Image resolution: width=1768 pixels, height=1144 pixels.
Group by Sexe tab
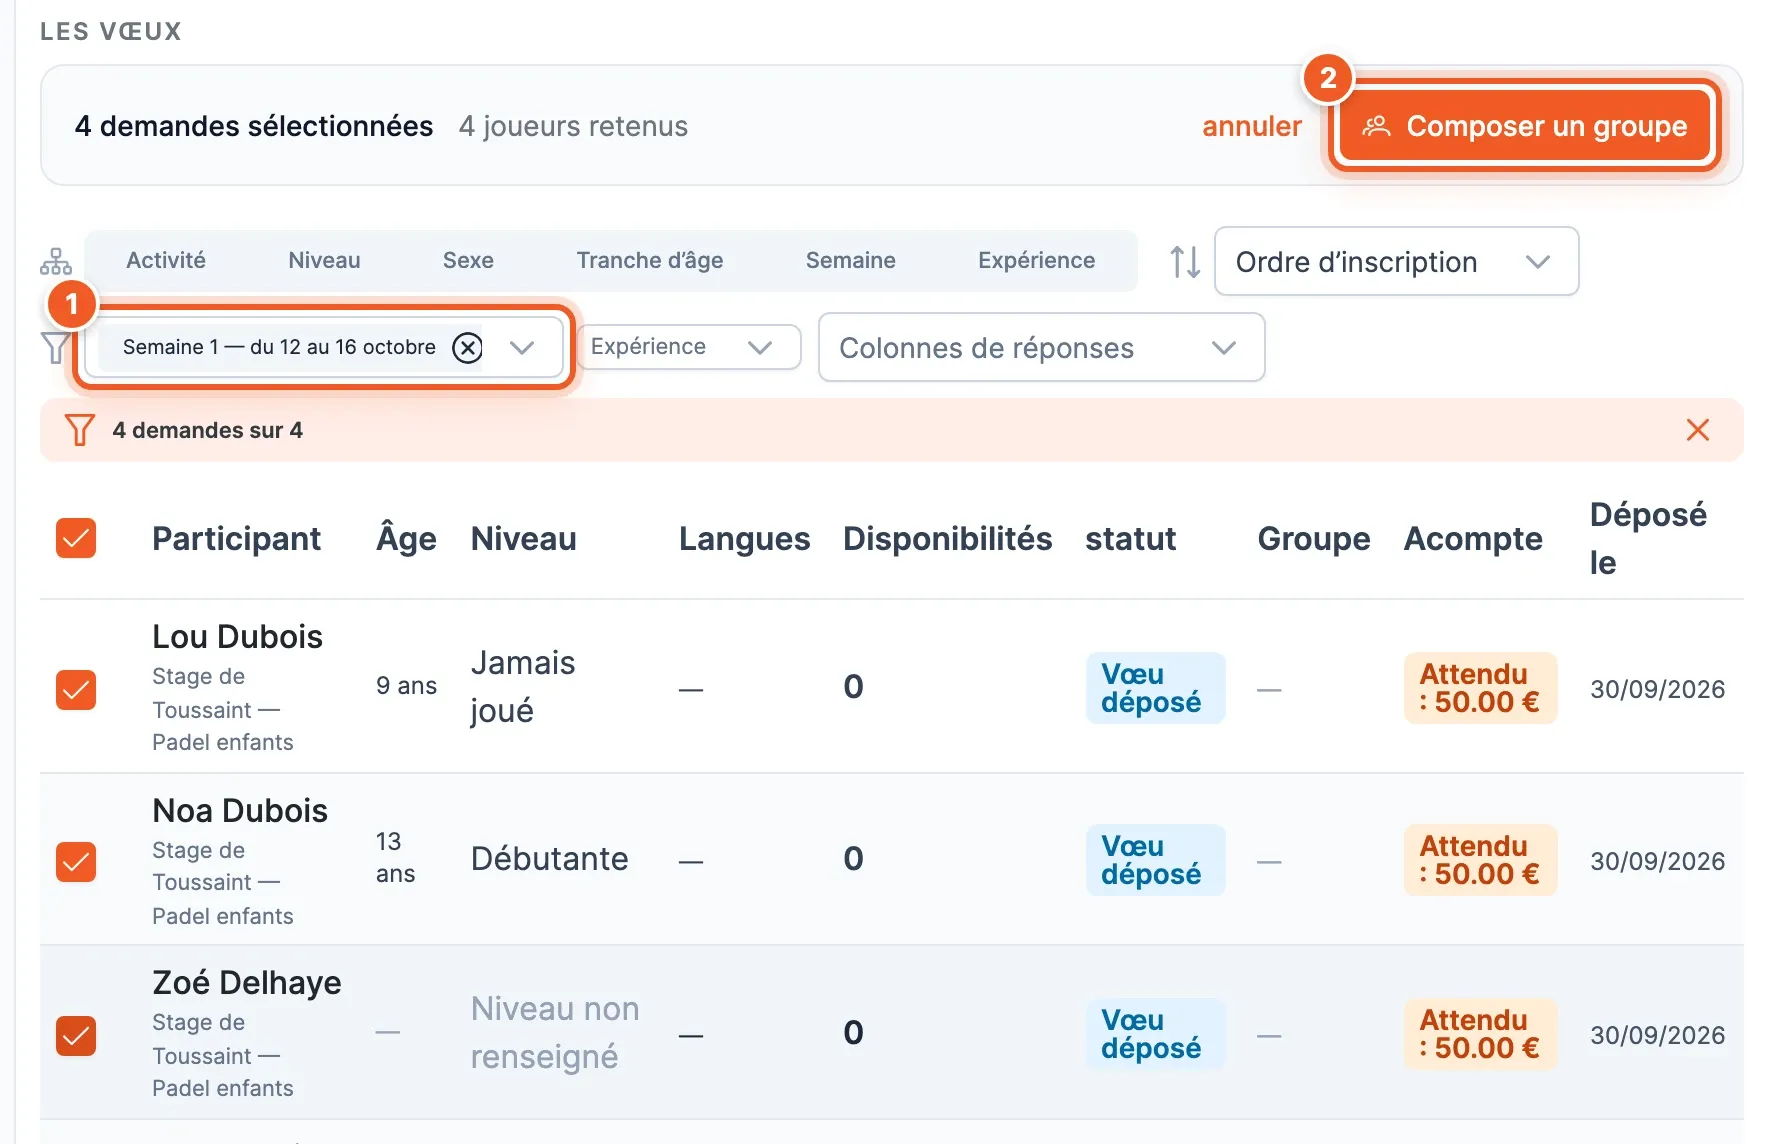click(x=468, y=261)
